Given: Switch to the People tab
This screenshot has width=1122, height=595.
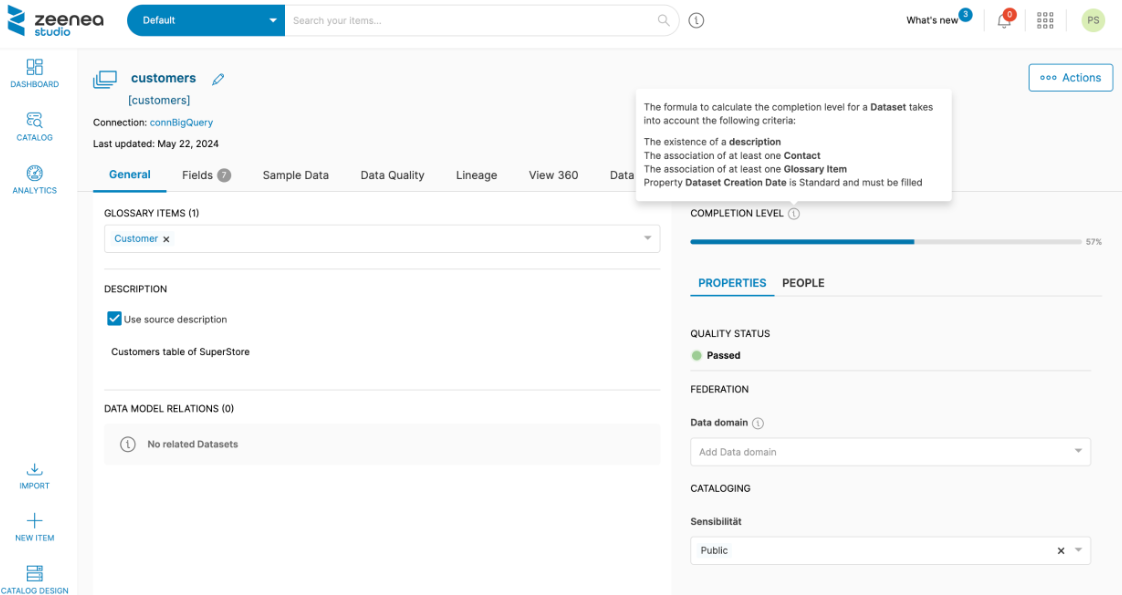Looking at the screenshot, I should [x=803, y=283].
